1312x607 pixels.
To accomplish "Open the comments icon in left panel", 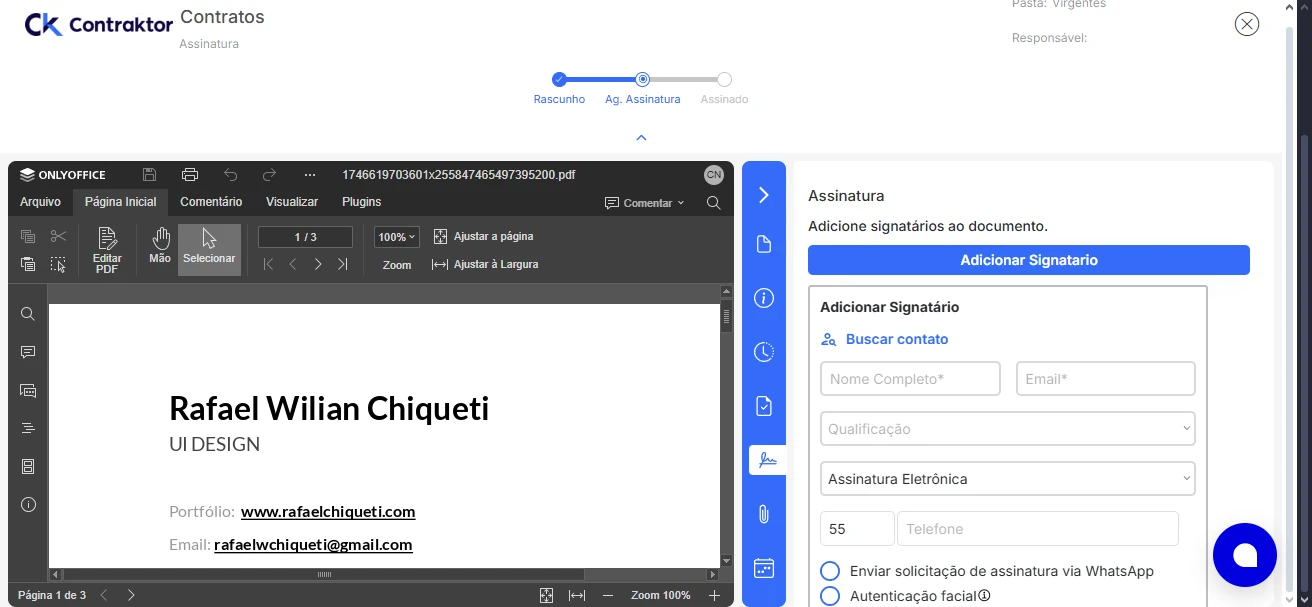I will [x=28, y=352].
